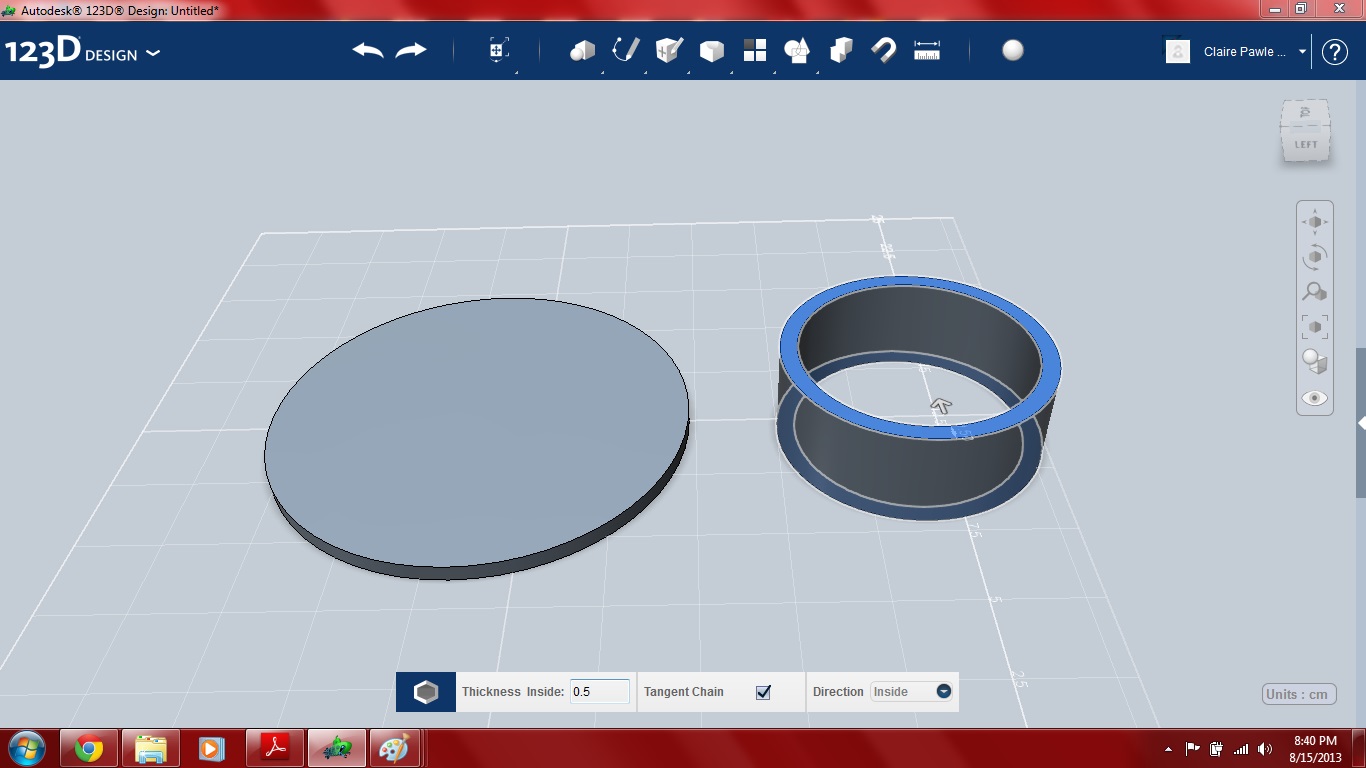The width and height of the screenshot is (1366, 768).
Task: Open the Windows Start menu
Action: click(26, 748)
